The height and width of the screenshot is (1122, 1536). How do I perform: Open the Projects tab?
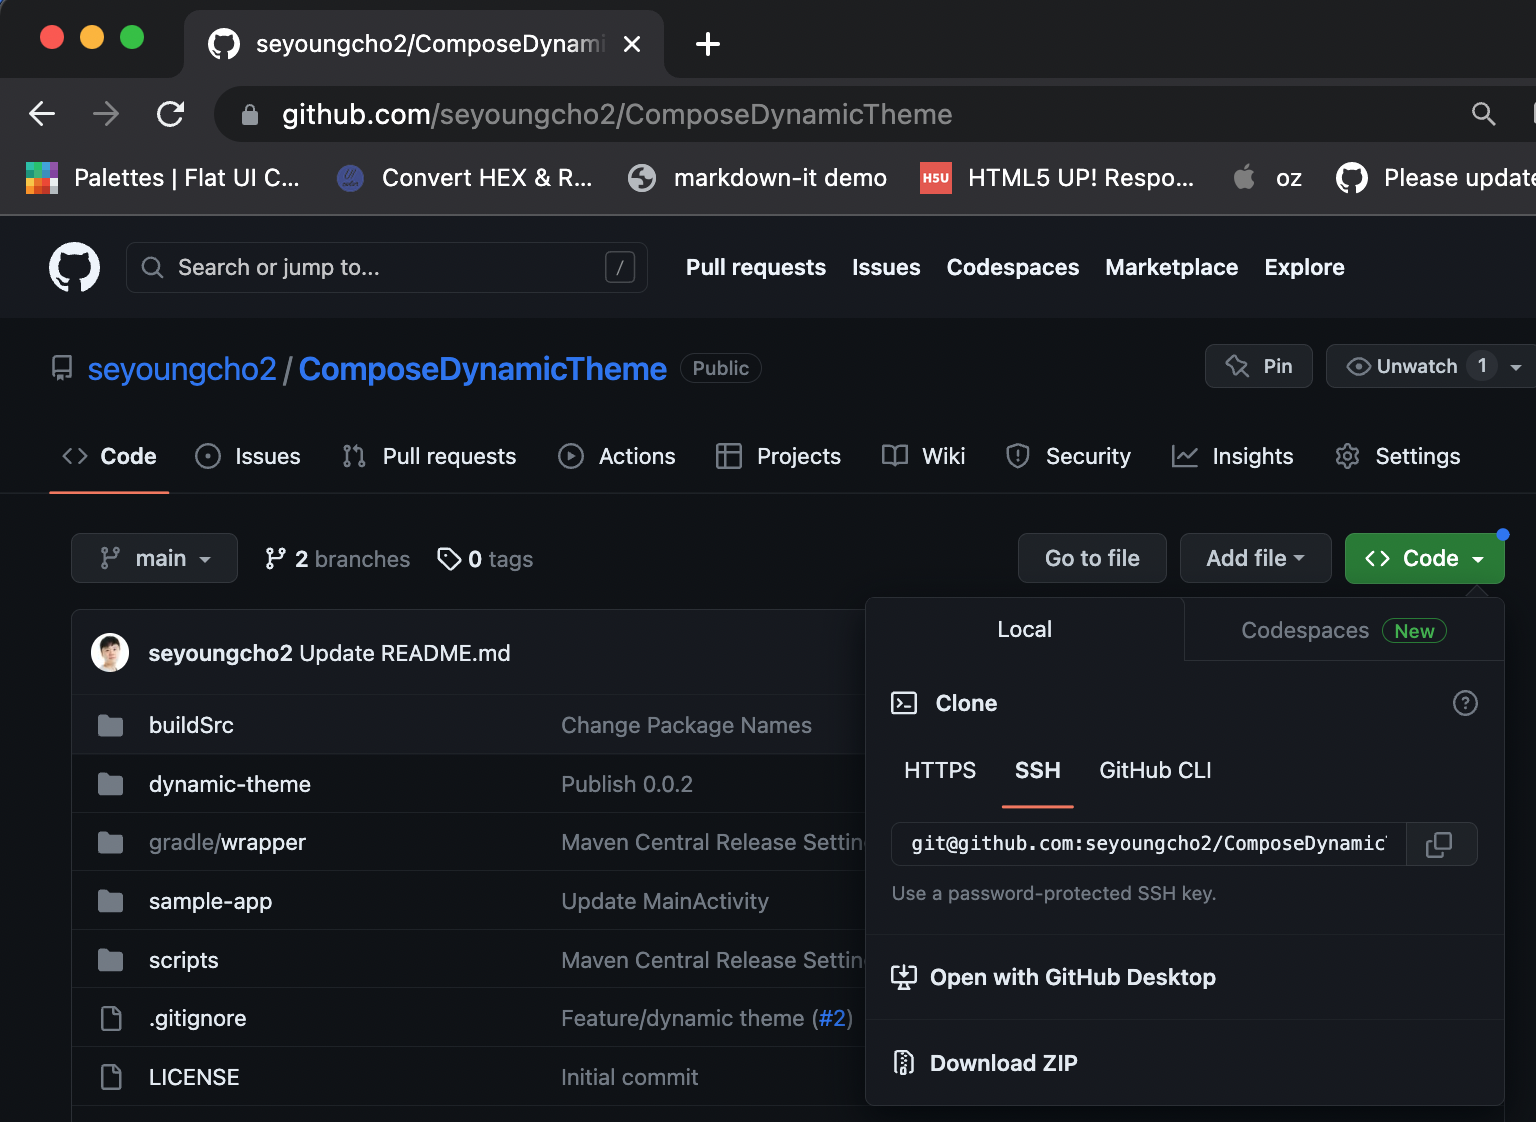[x=779, y=456]
